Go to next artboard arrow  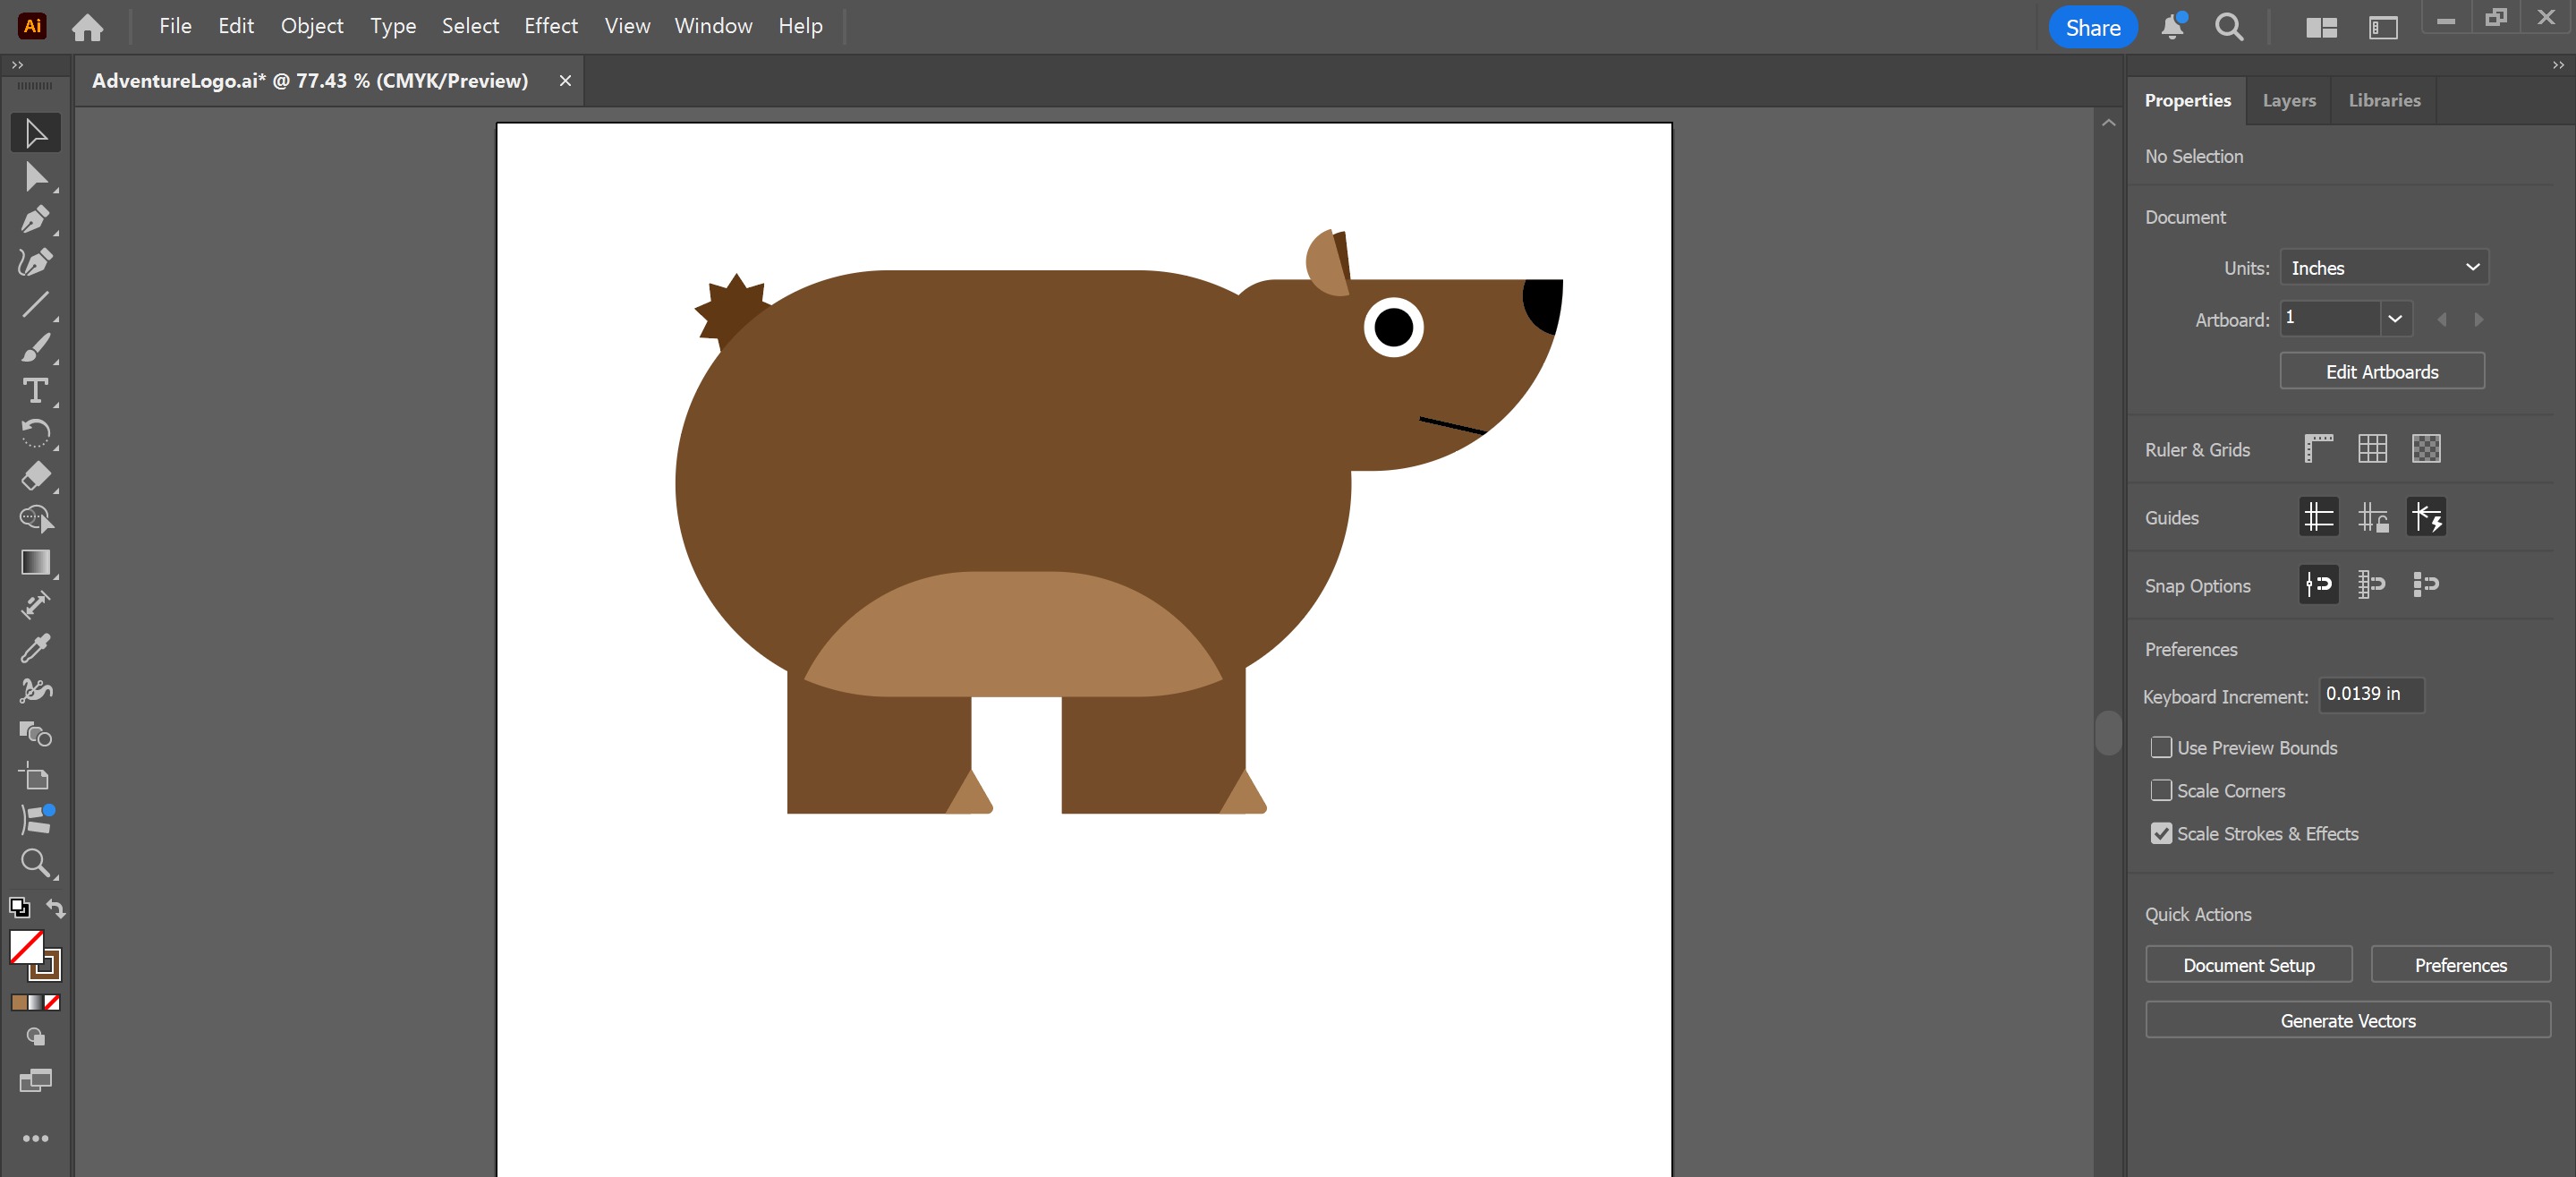(2478, 320)
